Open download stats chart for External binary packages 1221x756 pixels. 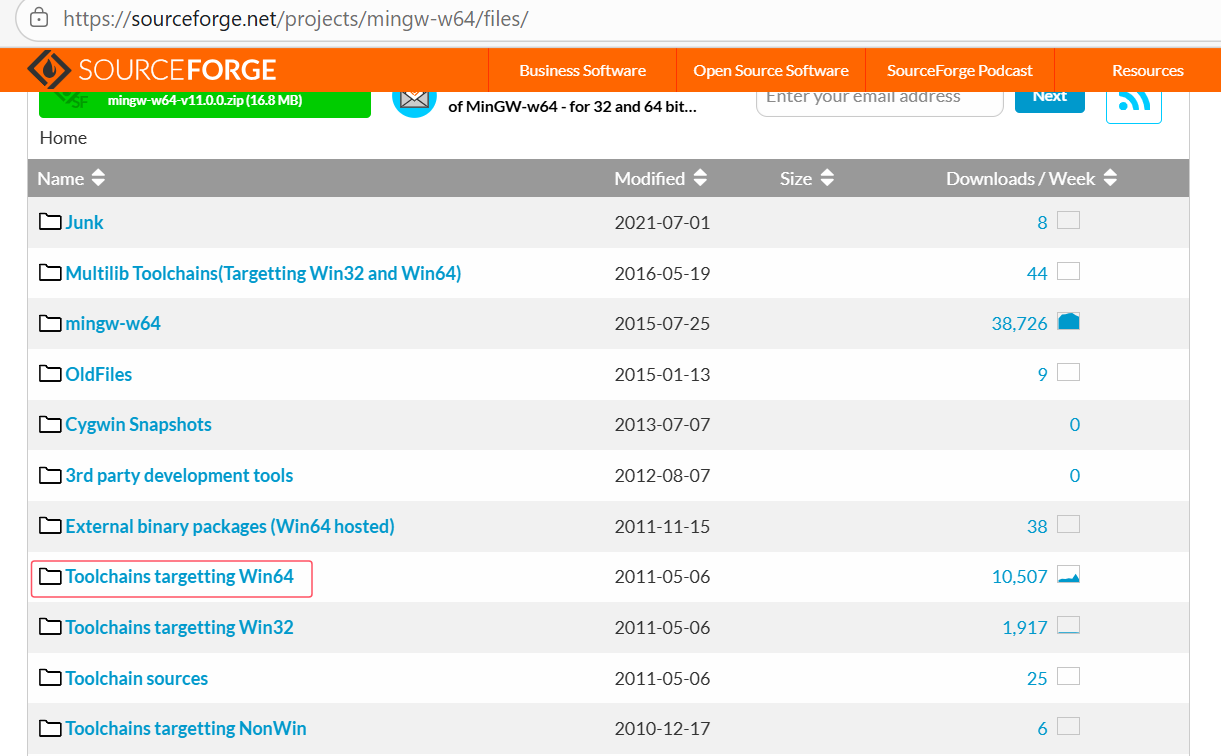pos(1068,524)
